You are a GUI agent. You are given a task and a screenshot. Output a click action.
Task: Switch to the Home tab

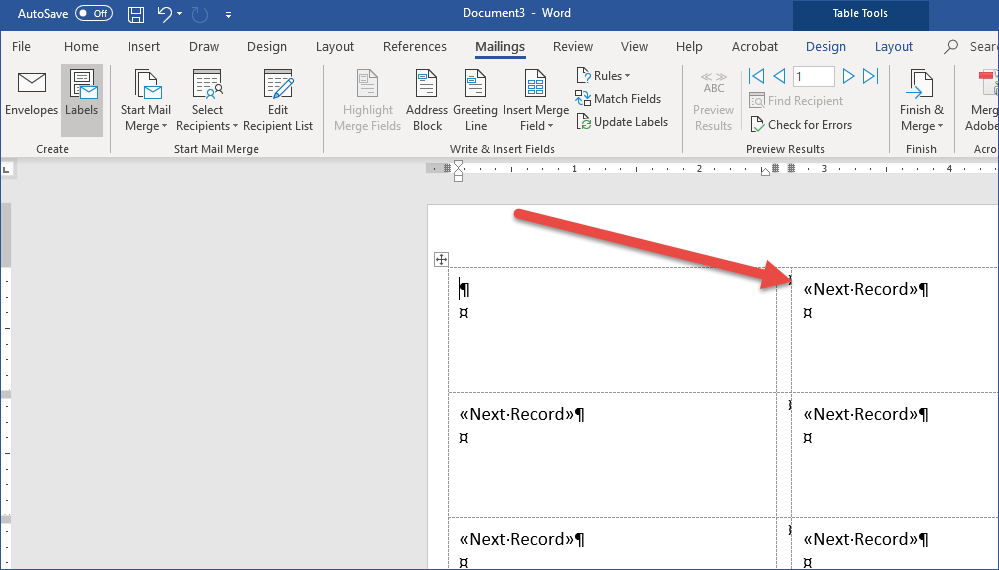[81, 46]
